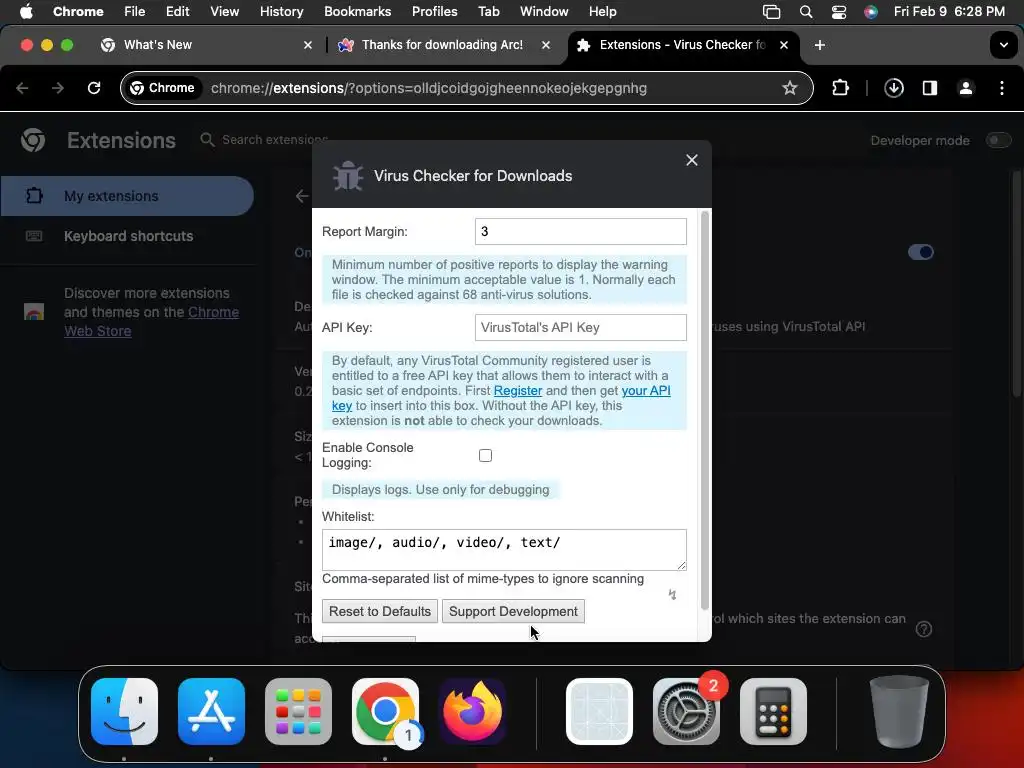Launch Firefox from the Dock
1024x768 pixels.
(x=472, y=711)
